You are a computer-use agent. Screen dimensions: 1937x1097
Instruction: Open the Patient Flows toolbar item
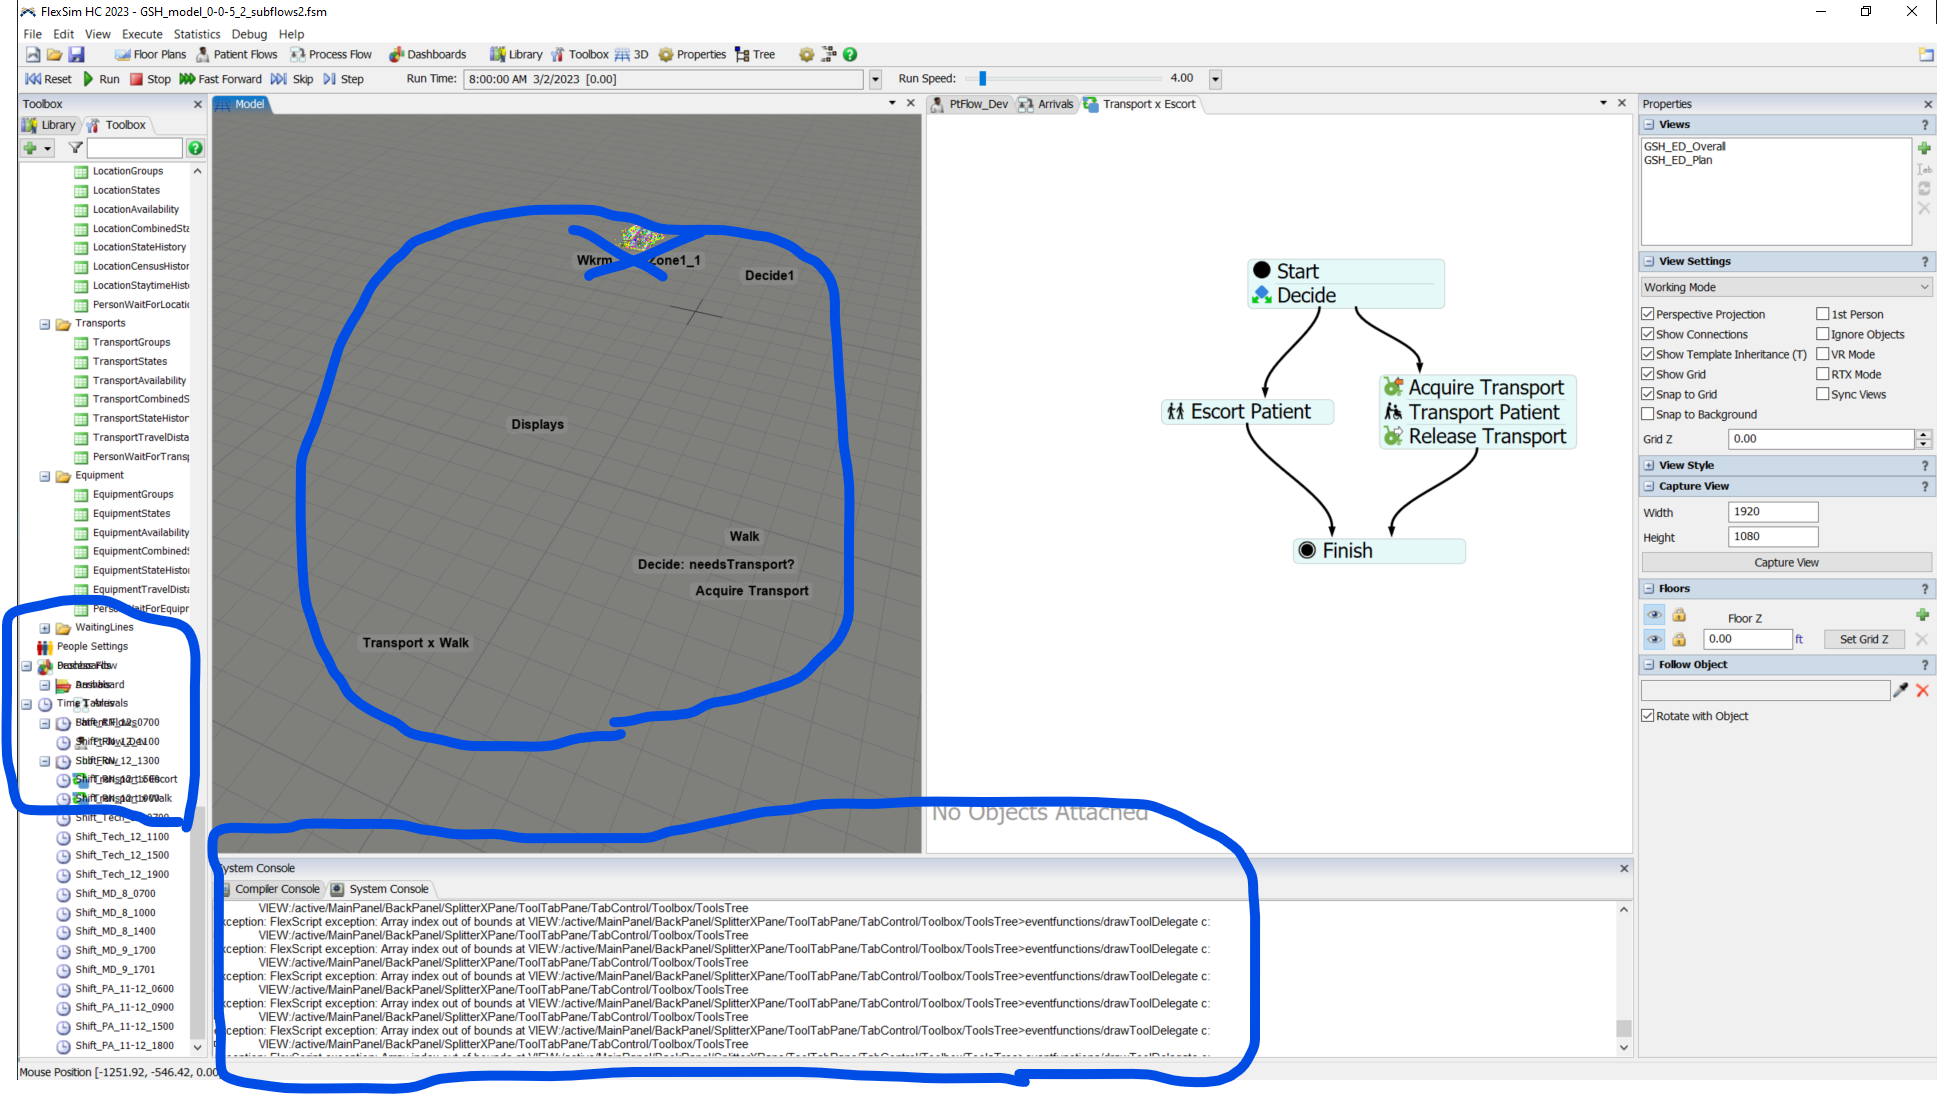pos(236,54)
